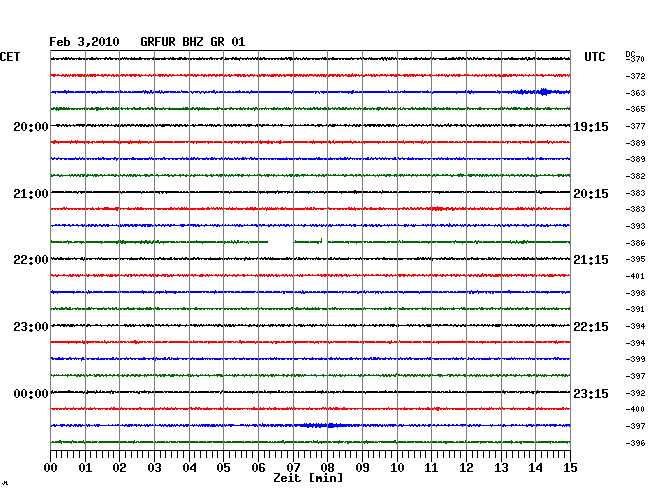Click DC offset value -392
The width and height of the screenshot is (650, 494).
635,393
